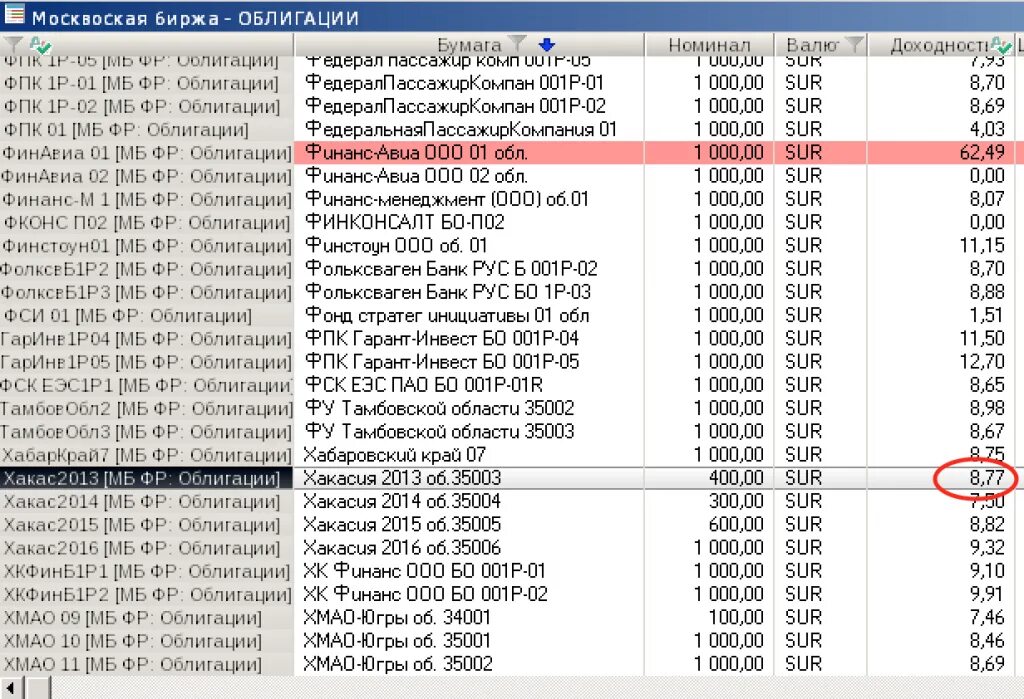
Task: Open filter funnel icon in first column header
Action: click(x=12, y=44)
